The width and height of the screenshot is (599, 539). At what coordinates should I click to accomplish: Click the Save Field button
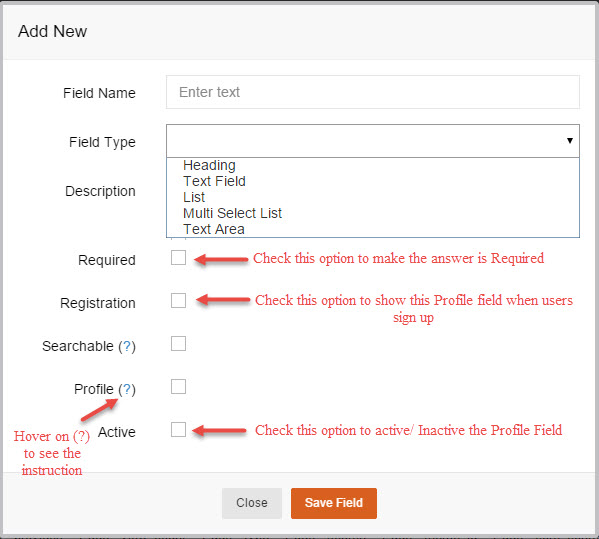pyautogui.click(x=334, y=503)
